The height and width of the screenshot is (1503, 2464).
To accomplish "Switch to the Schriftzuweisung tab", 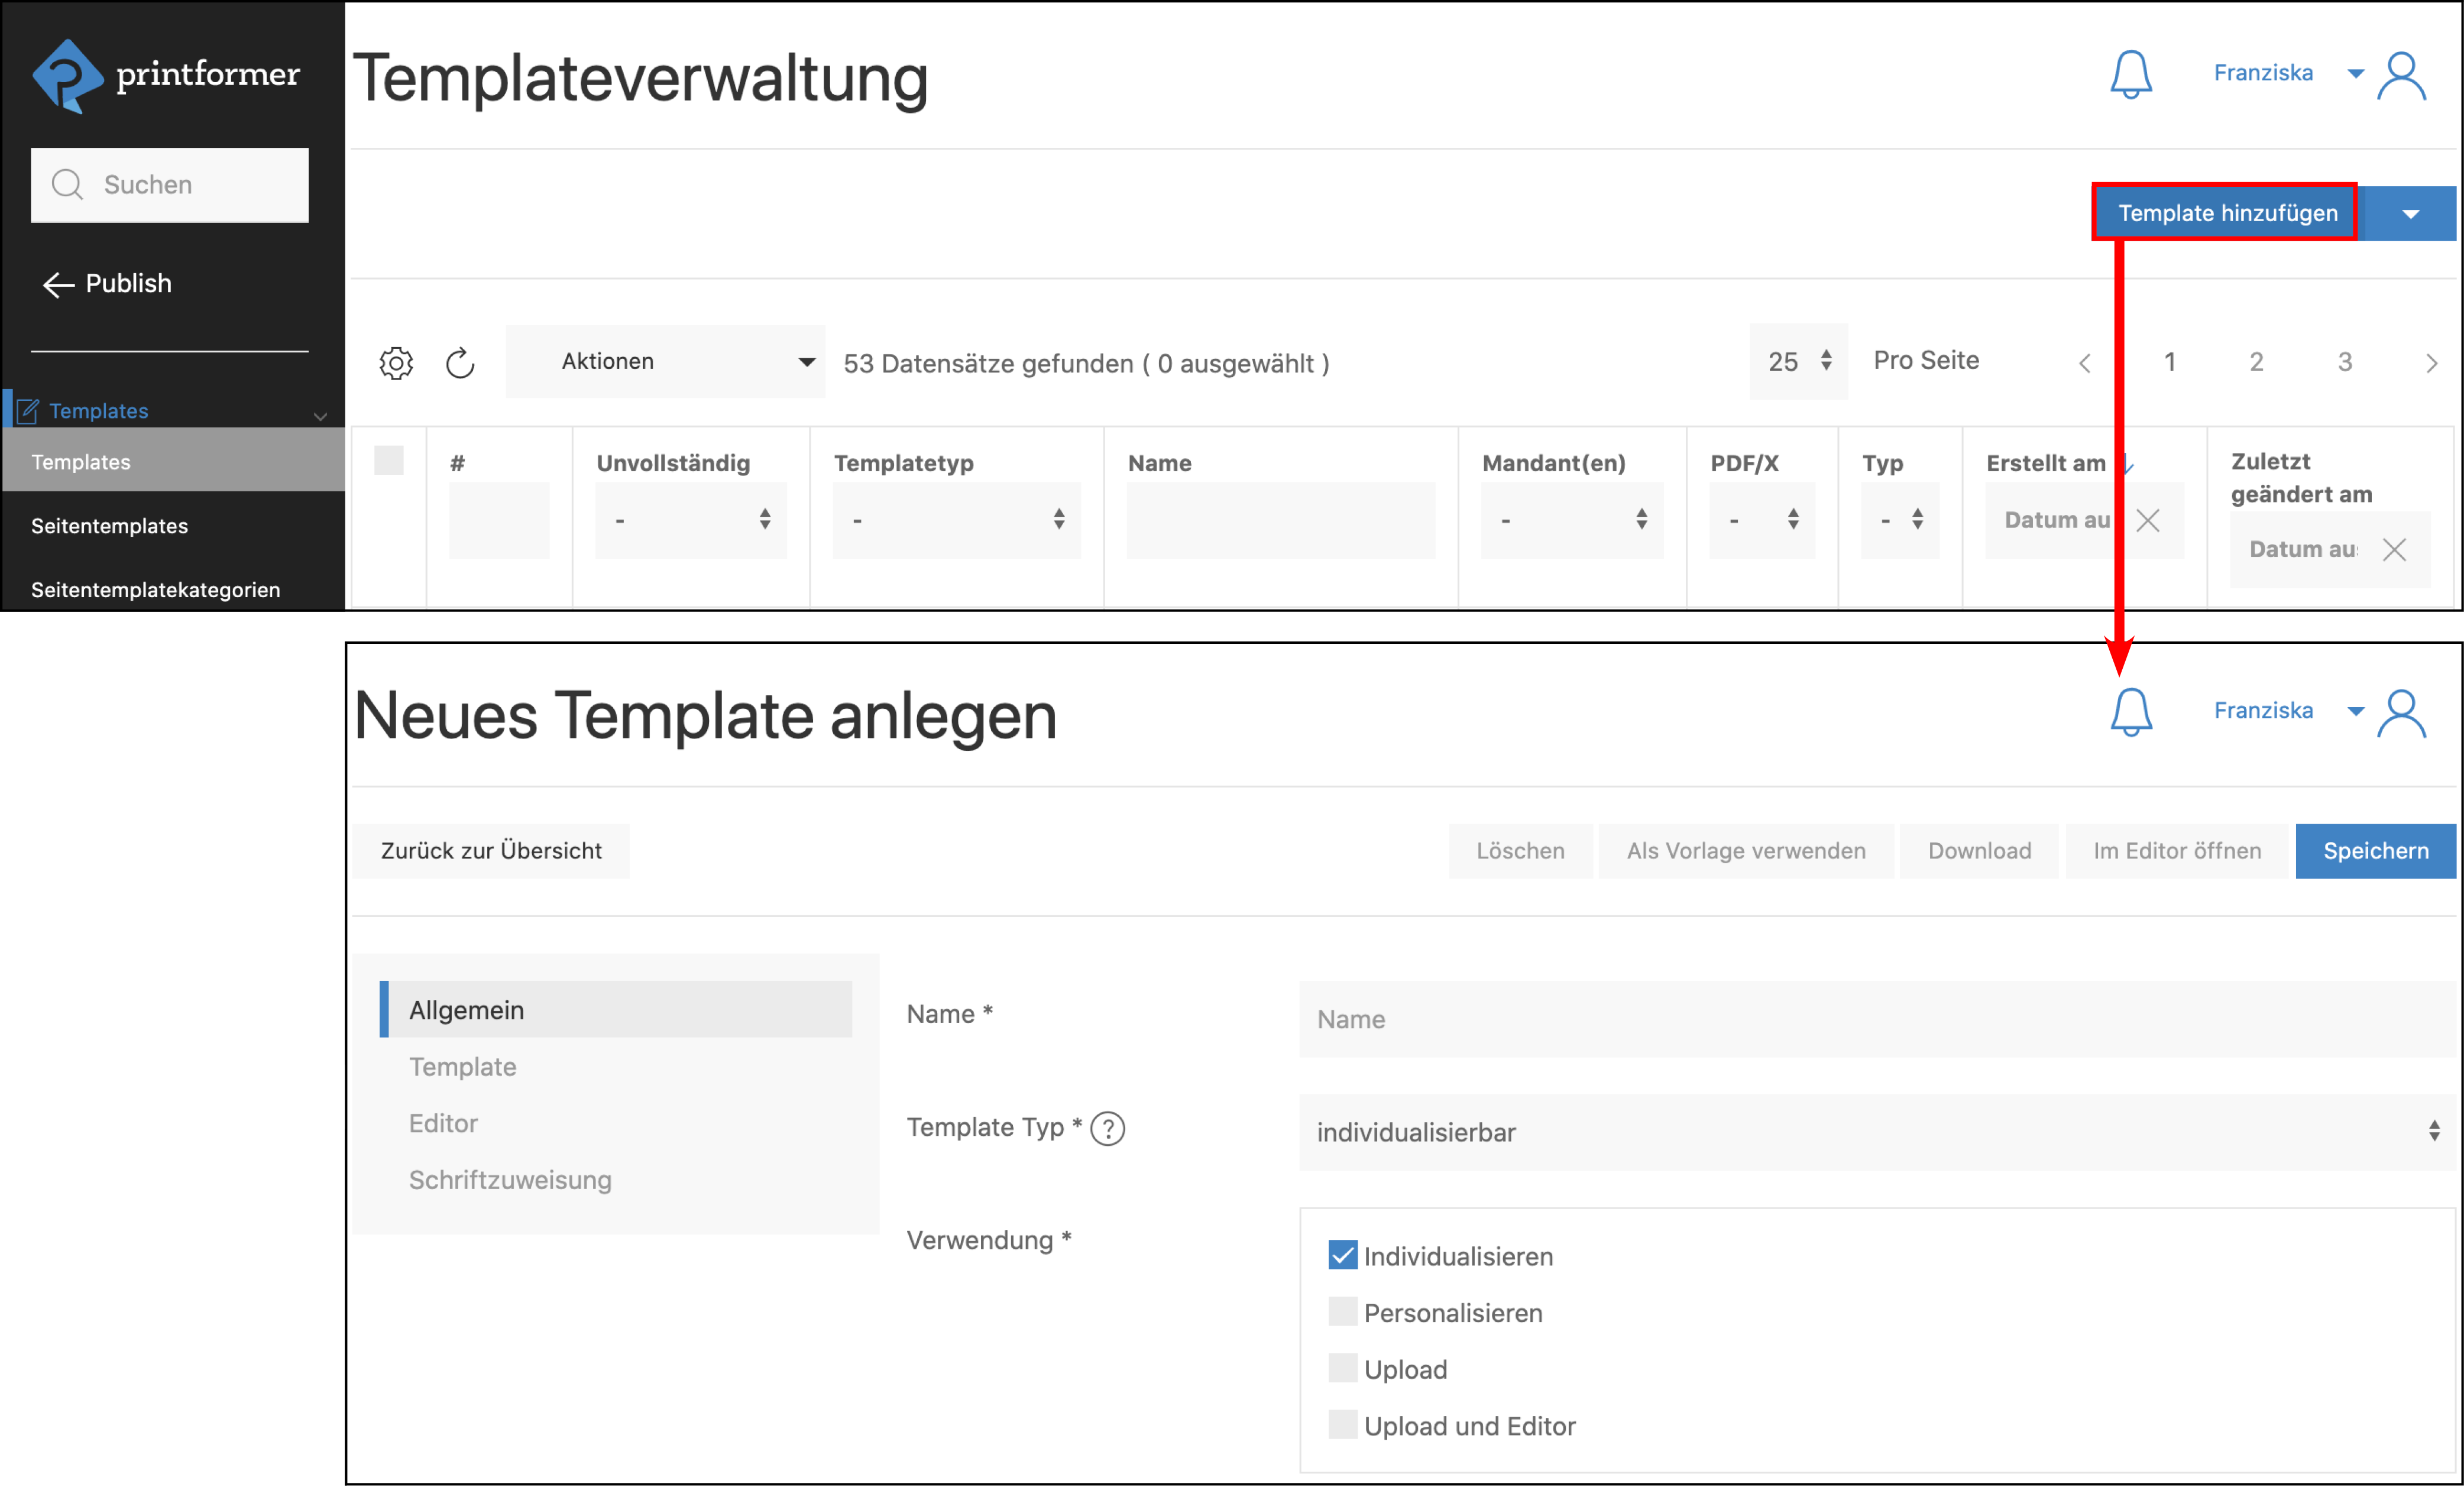I will pos(510,1180).
